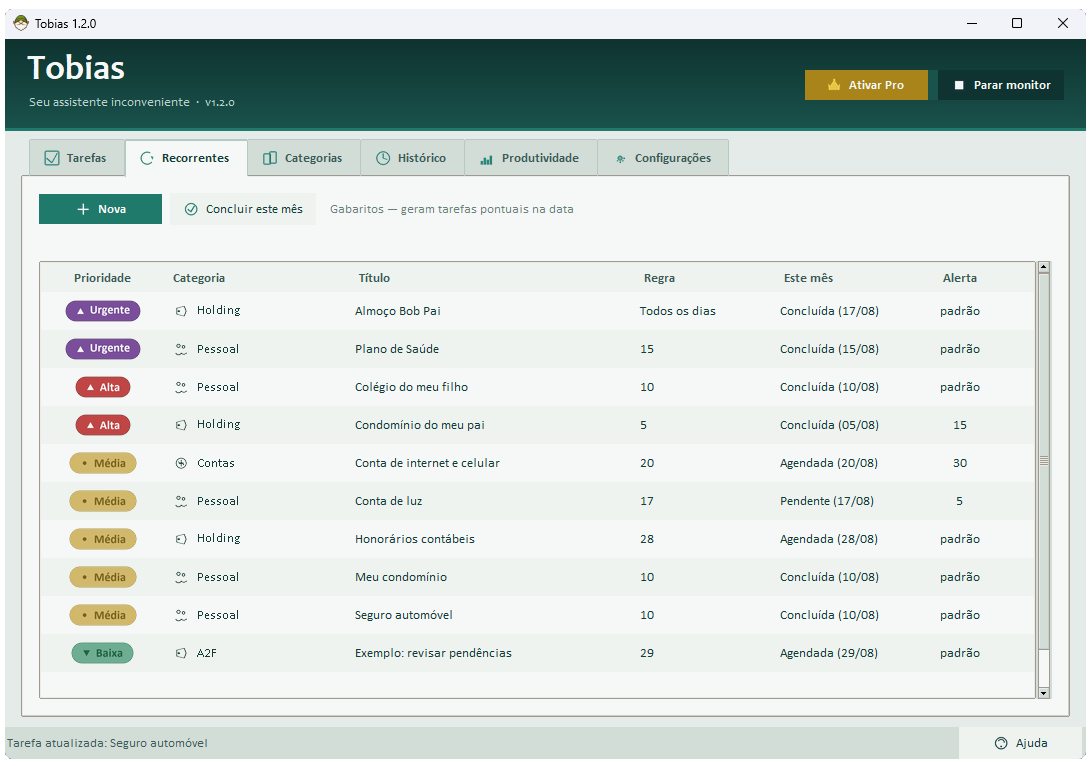Click the Pendente (17/08) status cell
Viewport: 1092px width, 766px height.
click(x=827, y=501)
